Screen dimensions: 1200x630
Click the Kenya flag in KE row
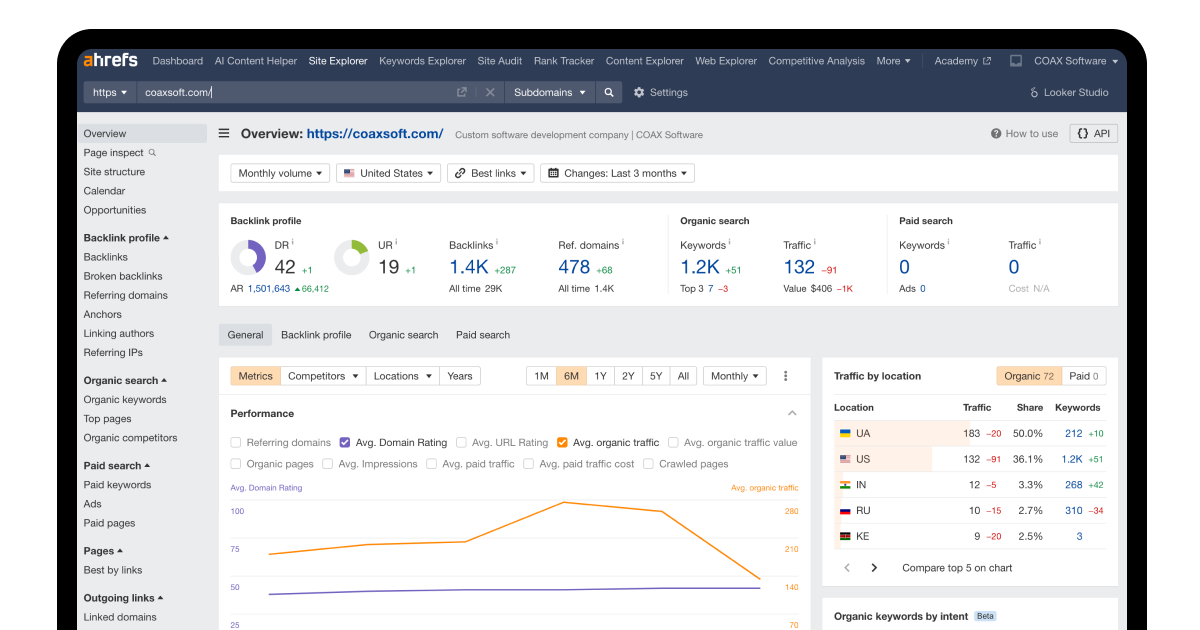click(845, 536)
